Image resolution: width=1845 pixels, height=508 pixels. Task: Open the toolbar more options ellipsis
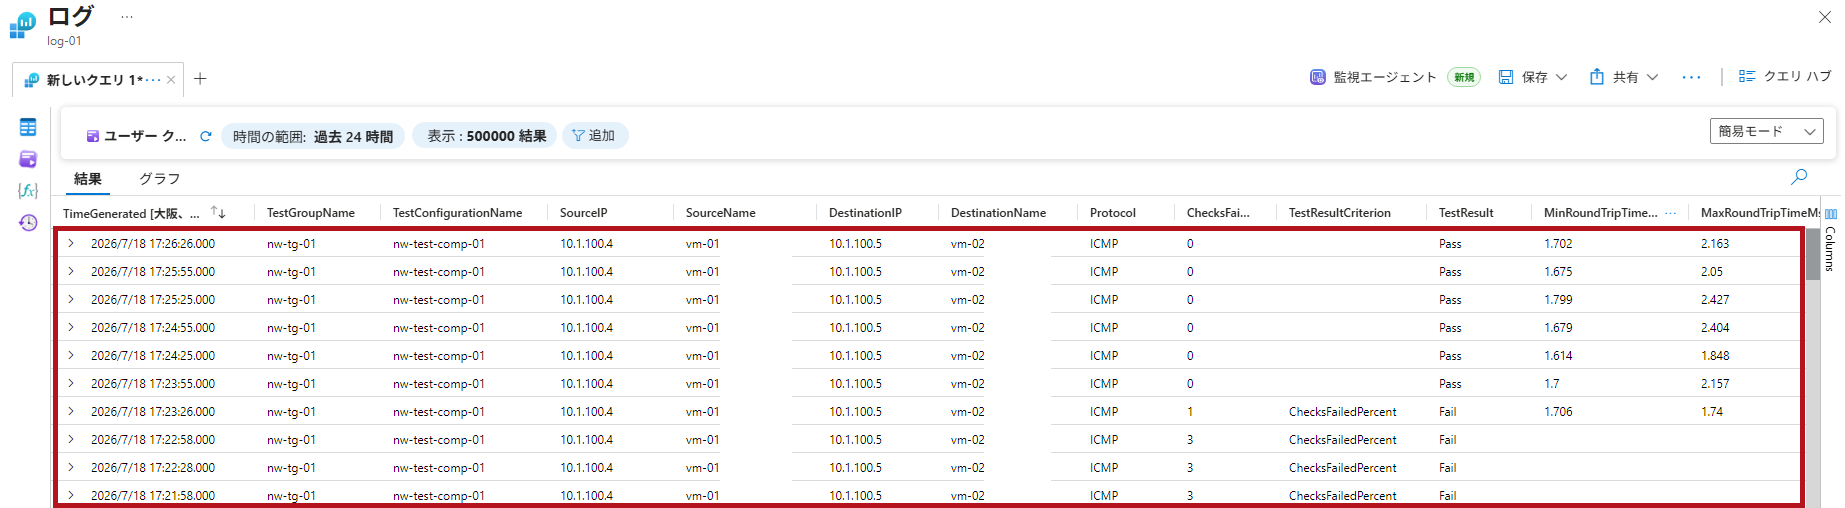click(x=1691, y=77)
